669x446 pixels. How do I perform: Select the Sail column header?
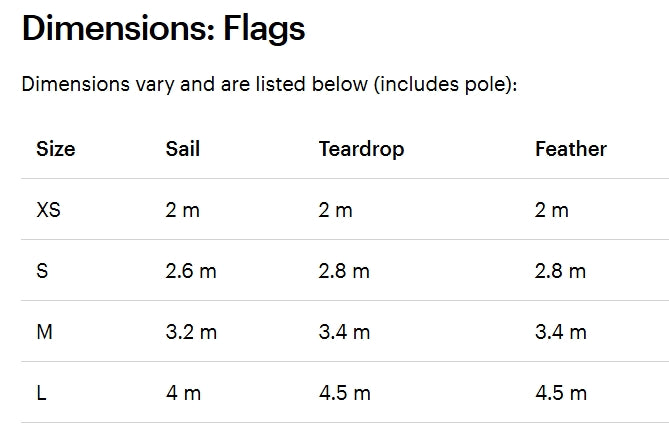183,150
